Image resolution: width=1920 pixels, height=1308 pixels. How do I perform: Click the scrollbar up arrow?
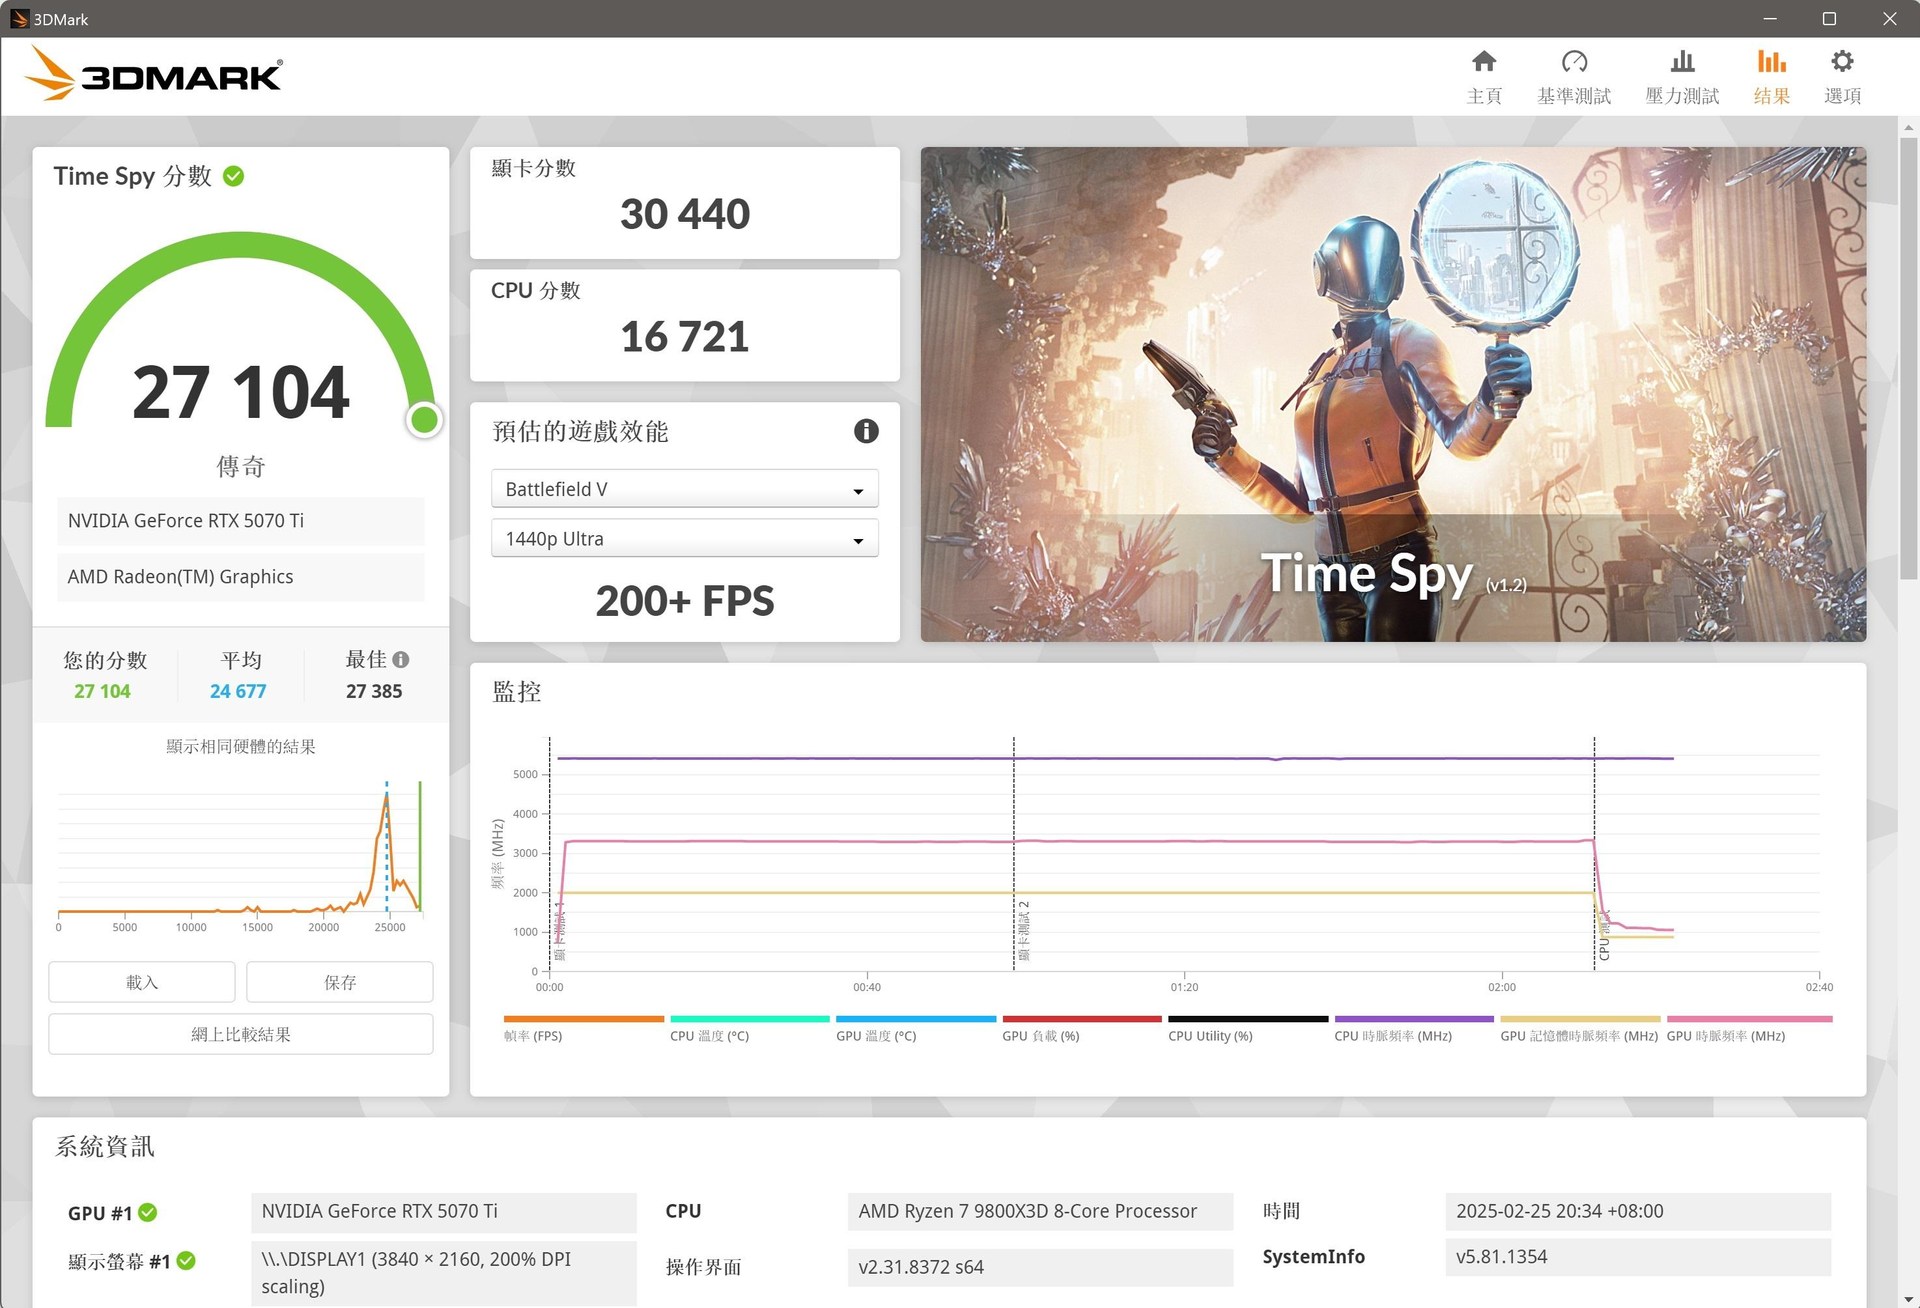(x=1908, y=128)
